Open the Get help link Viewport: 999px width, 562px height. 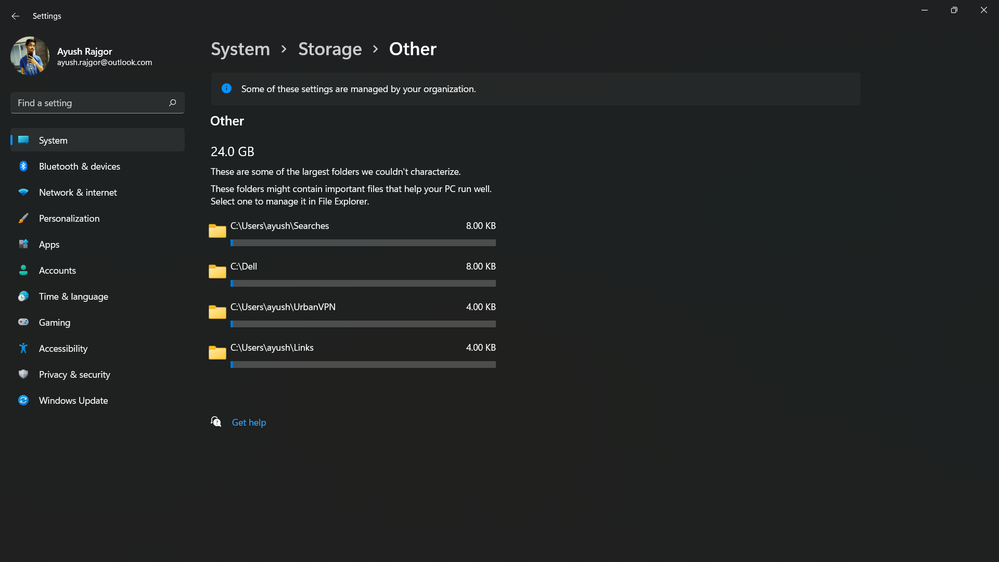[x=249, y=423]
